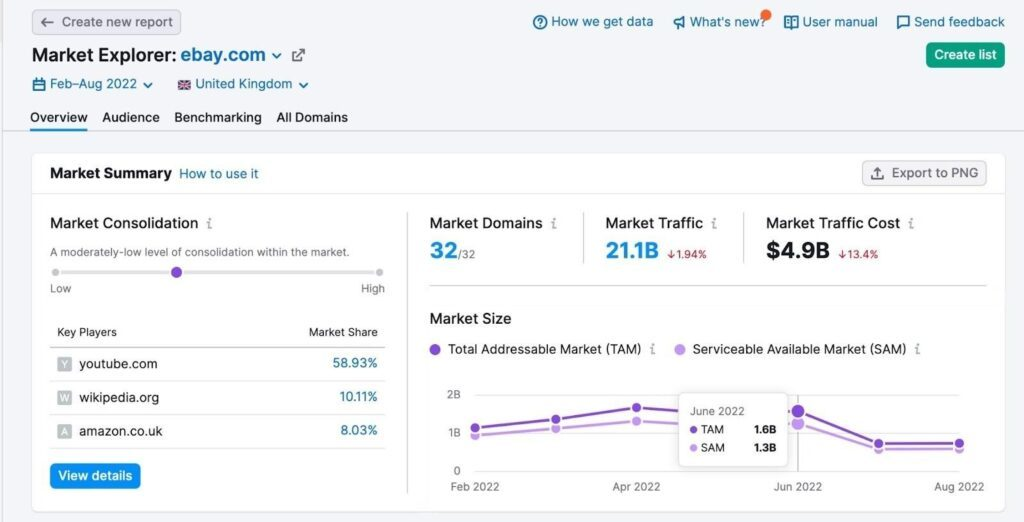Image resolution: width=1024 pixels, height=522 pixels.
Task: Switch to the Audience tab
Action: (x=131, y=118)
